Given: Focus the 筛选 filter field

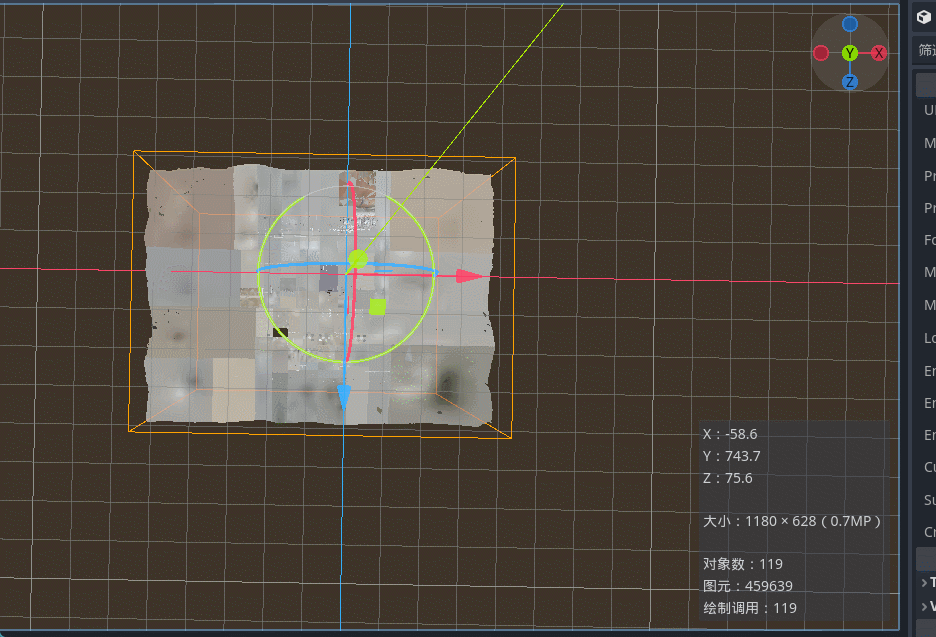Looking at the screenshot, I should point(927,50).
